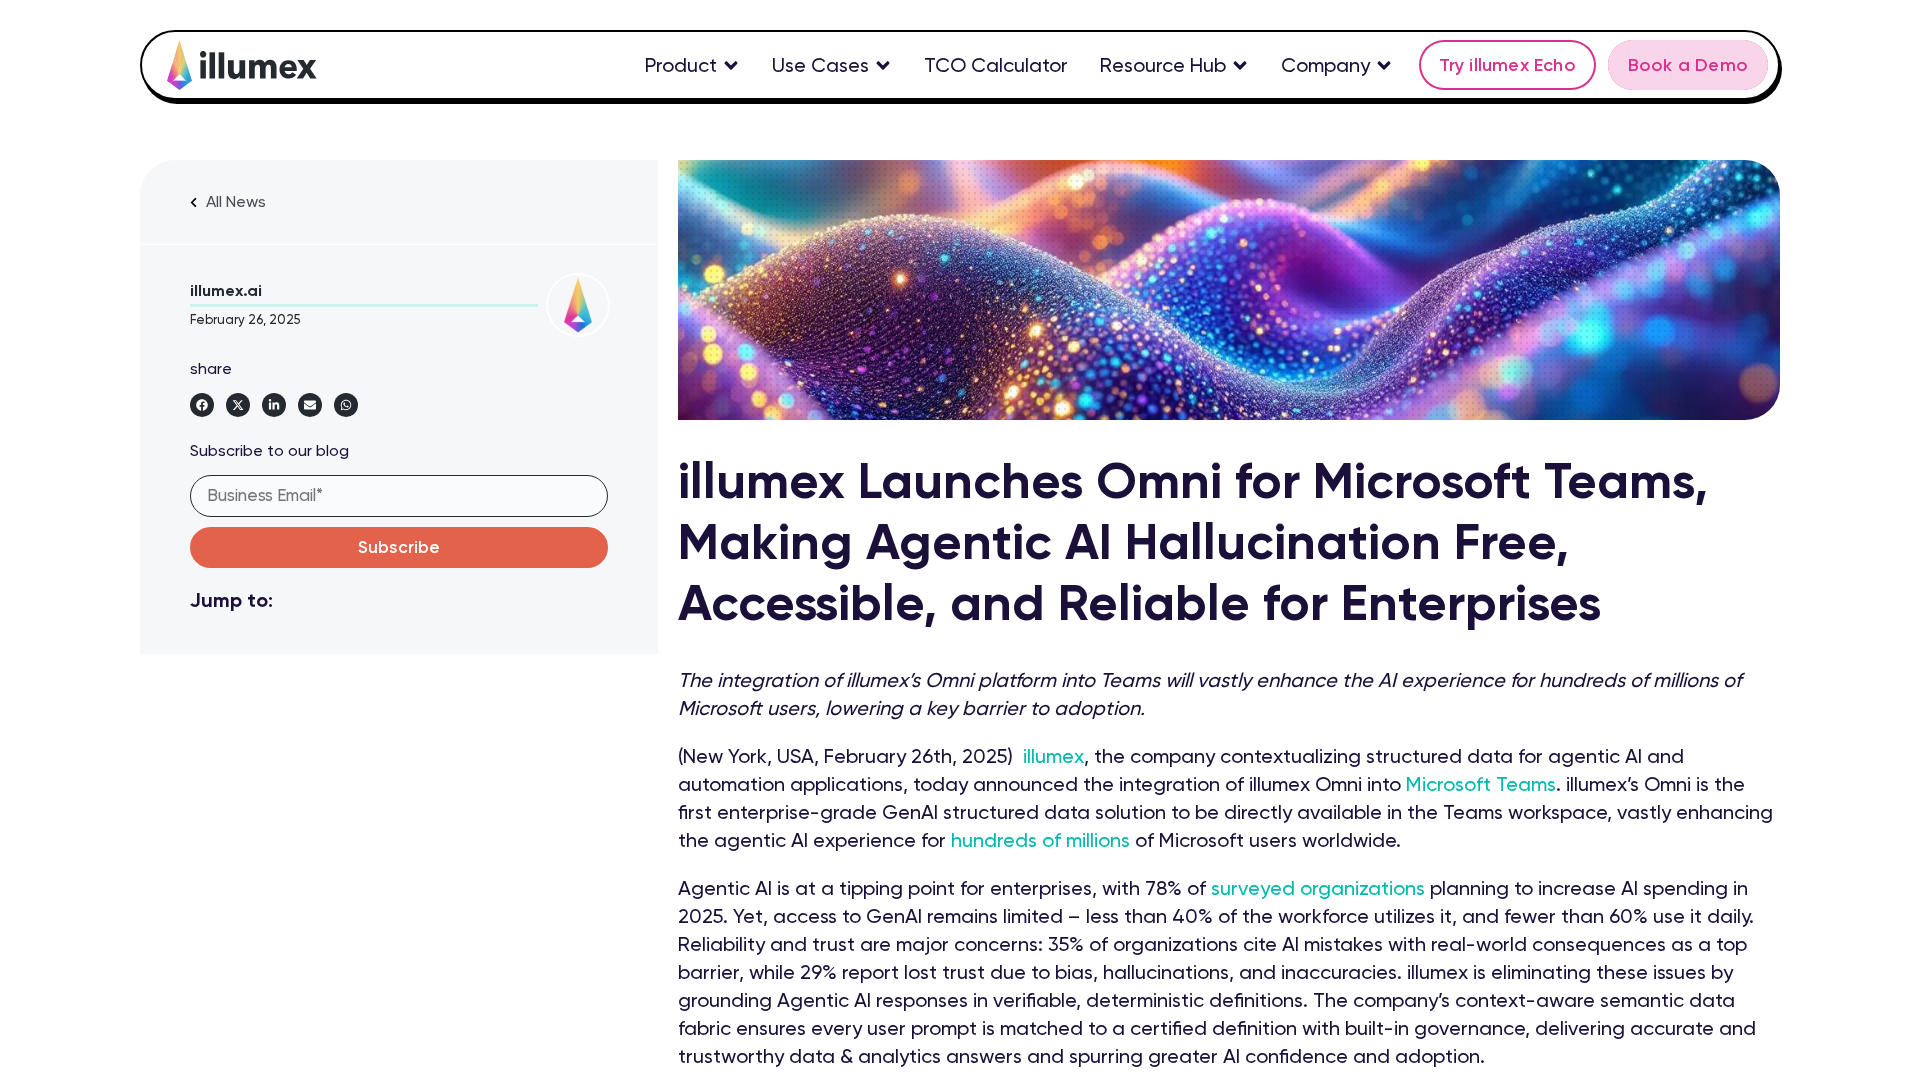
Task: Open the Microsoft Teams link
Action: pos(1480,785)
